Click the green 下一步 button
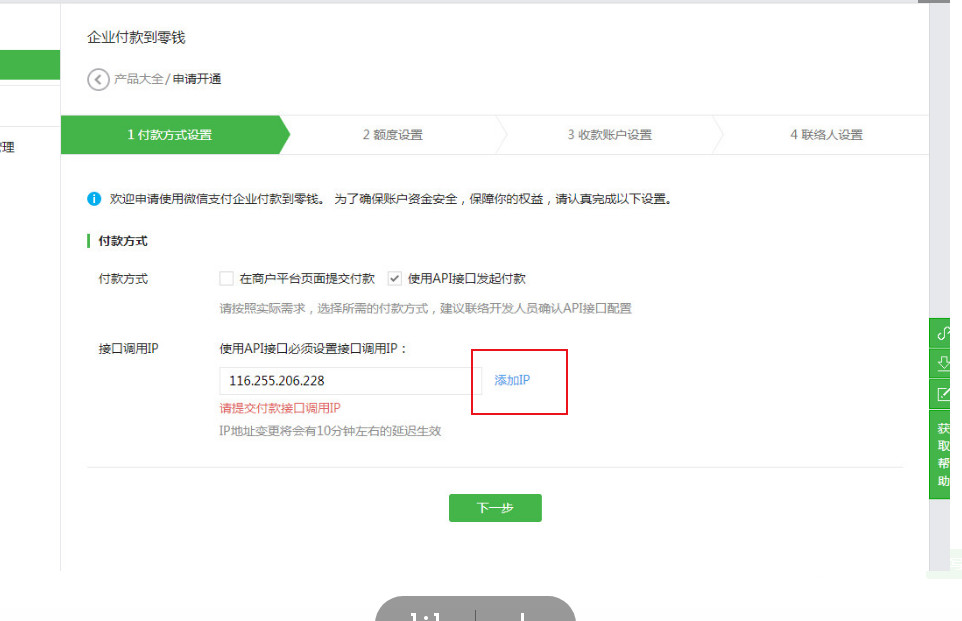 [x=495, y=508]
